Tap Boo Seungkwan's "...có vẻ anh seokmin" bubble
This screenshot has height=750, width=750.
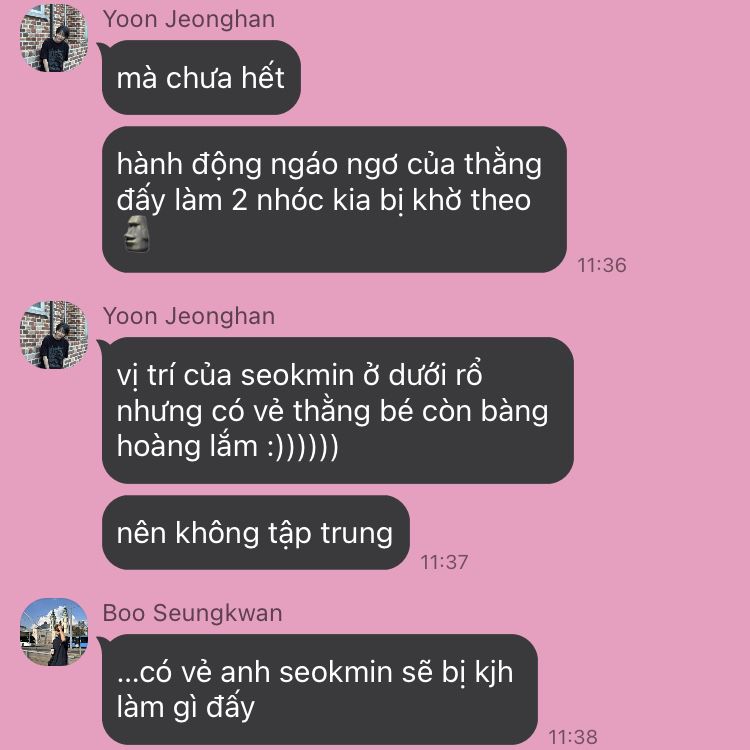pos(320,689)
